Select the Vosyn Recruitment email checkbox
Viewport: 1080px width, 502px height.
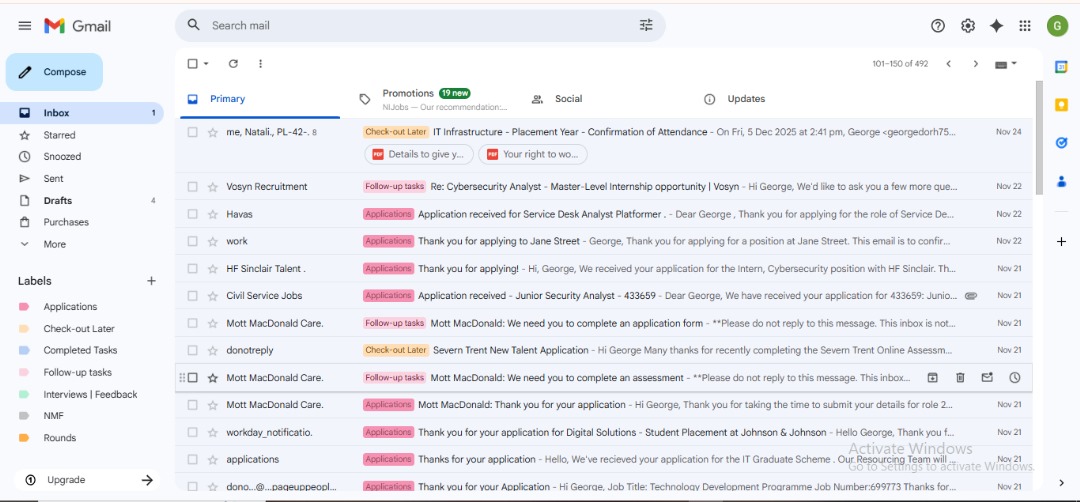[x=193, y=187]
